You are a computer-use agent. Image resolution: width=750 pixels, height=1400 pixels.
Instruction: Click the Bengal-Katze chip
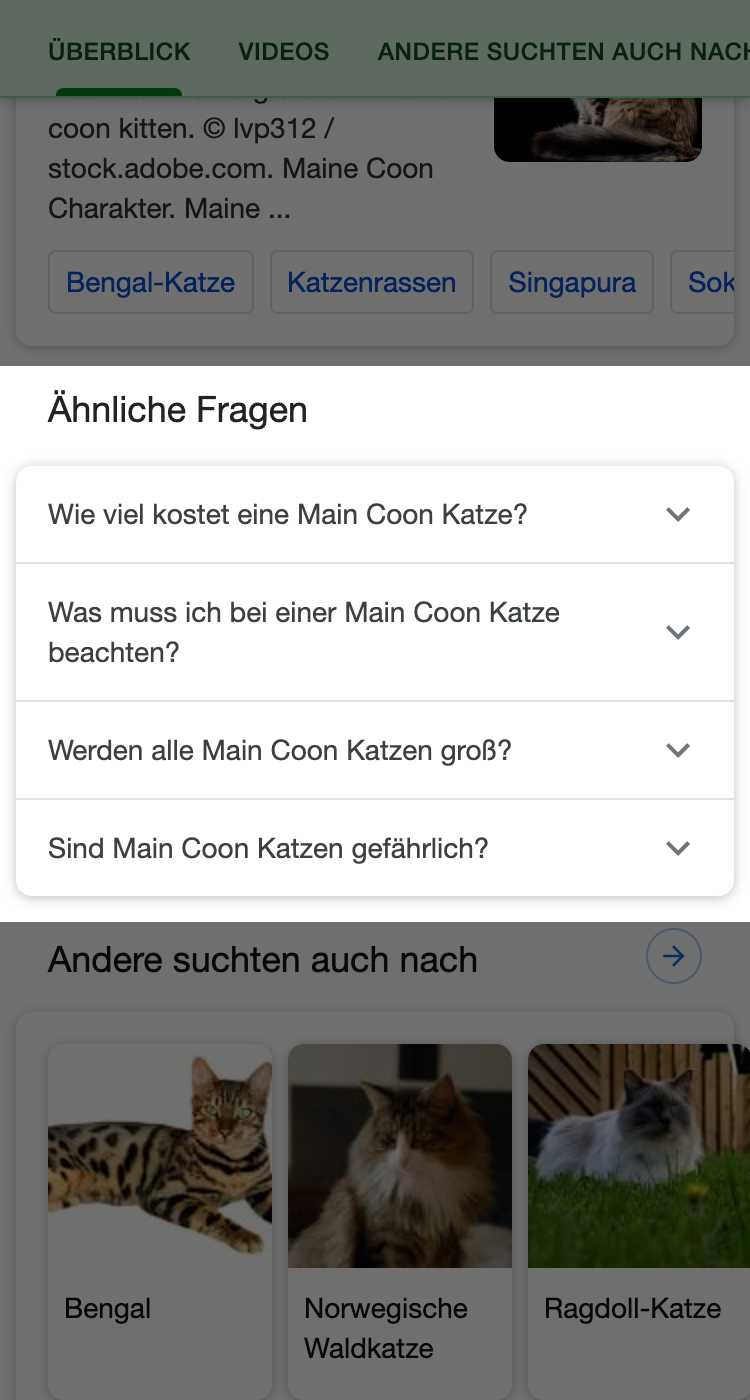coord(151,283)
